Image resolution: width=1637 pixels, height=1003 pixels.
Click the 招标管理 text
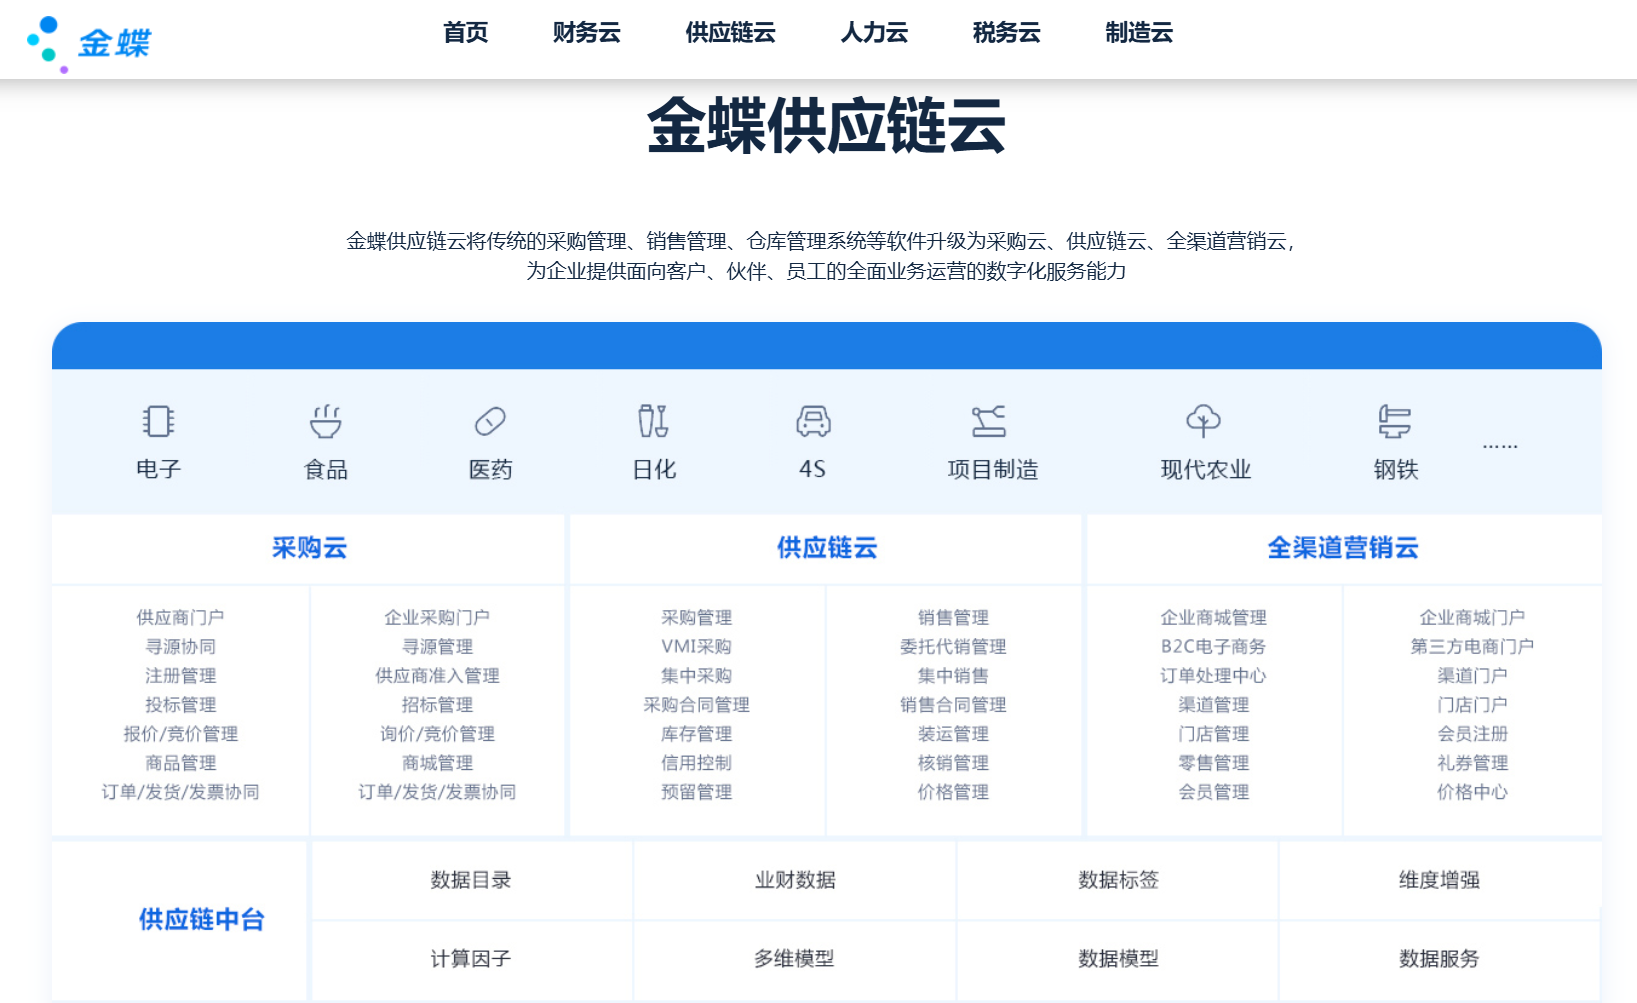[x=437, y=705]
